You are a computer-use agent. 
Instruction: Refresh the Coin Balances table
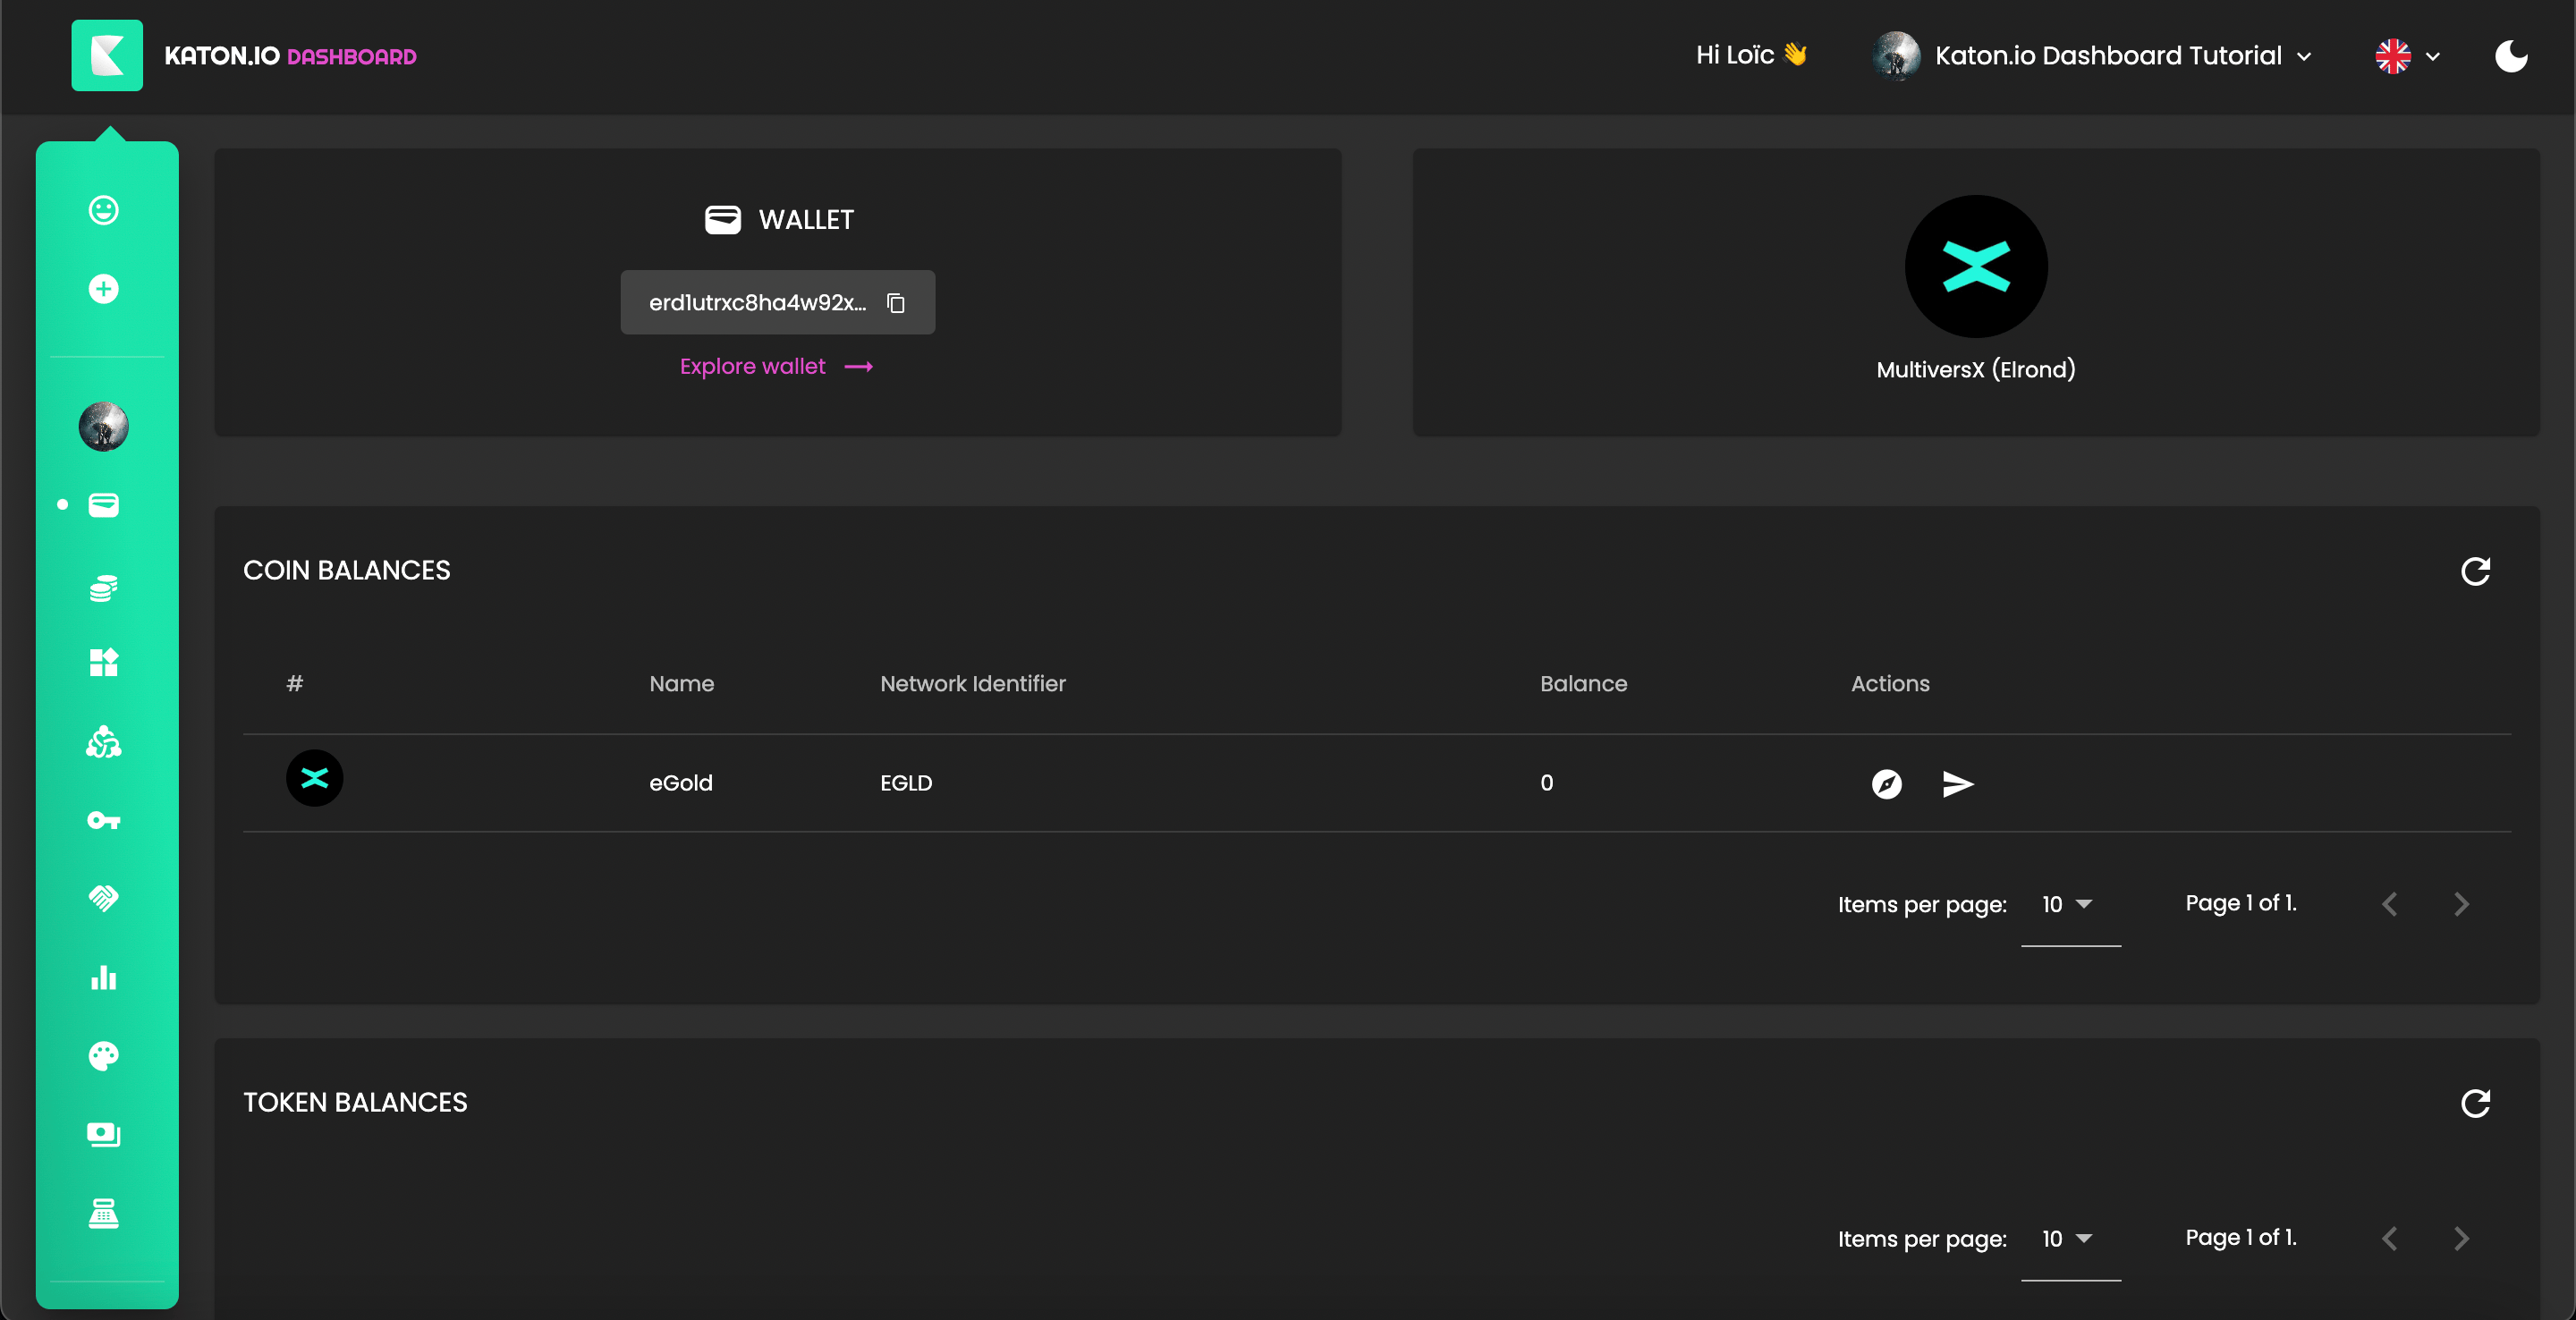[2475, 572]
